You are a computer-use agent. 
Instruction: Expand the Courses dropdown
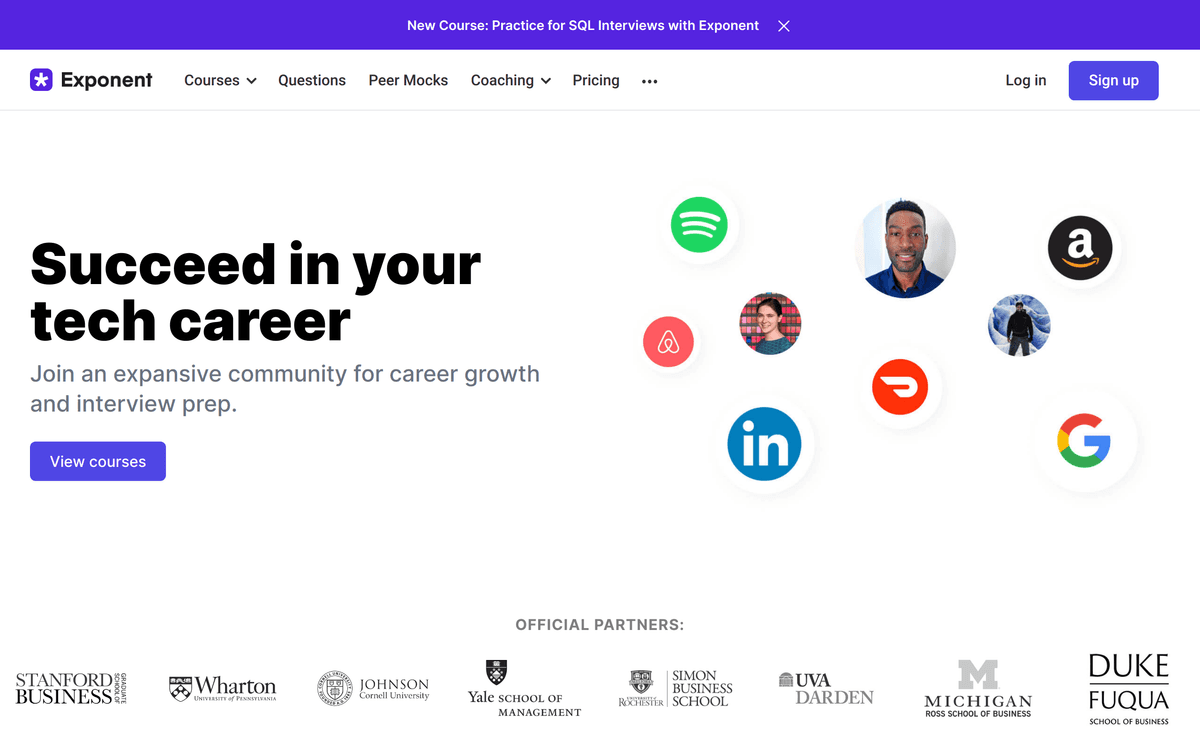220,80
